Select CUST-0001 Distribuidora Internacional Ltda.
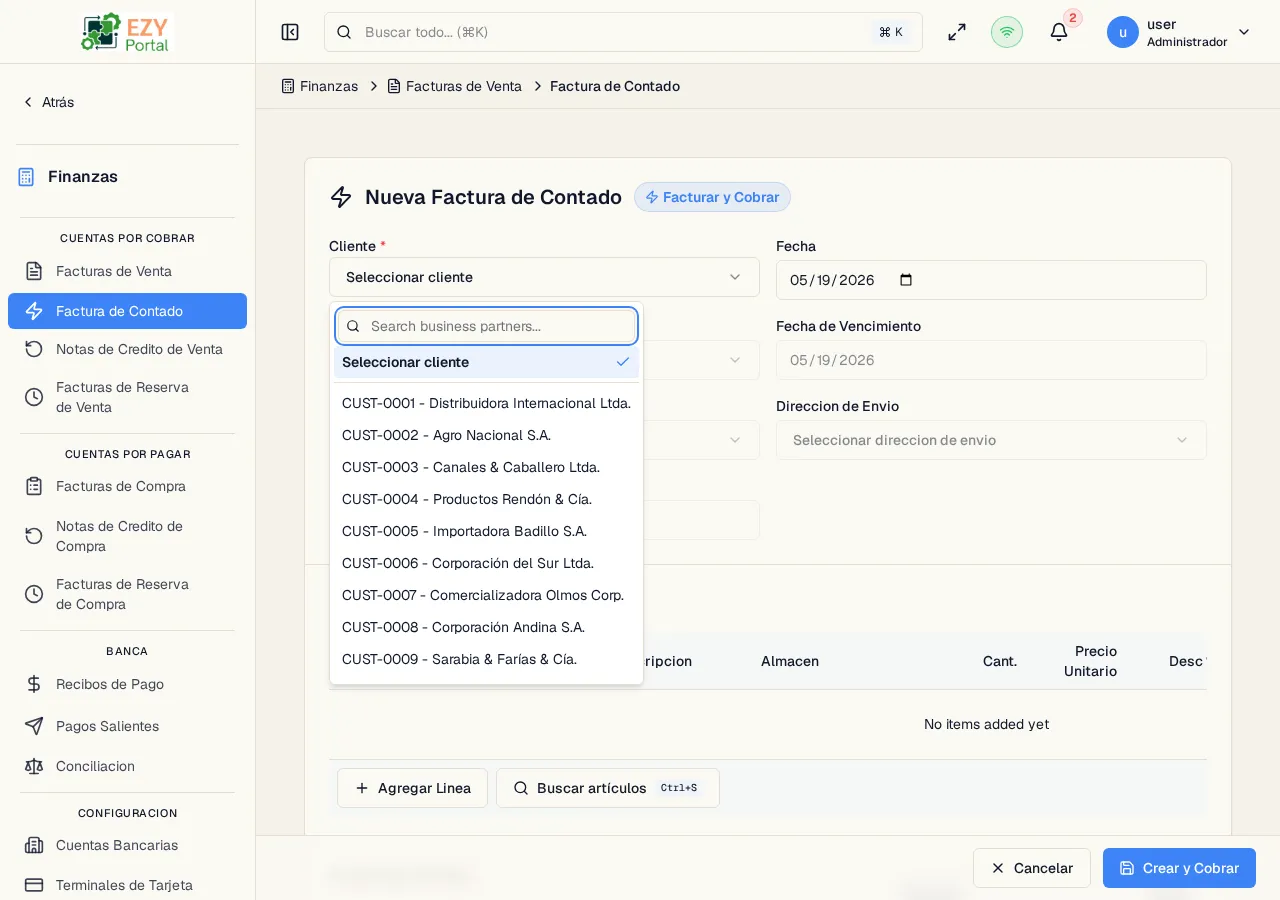Screen dimensions: 1280x900 (x=486, y=403)
